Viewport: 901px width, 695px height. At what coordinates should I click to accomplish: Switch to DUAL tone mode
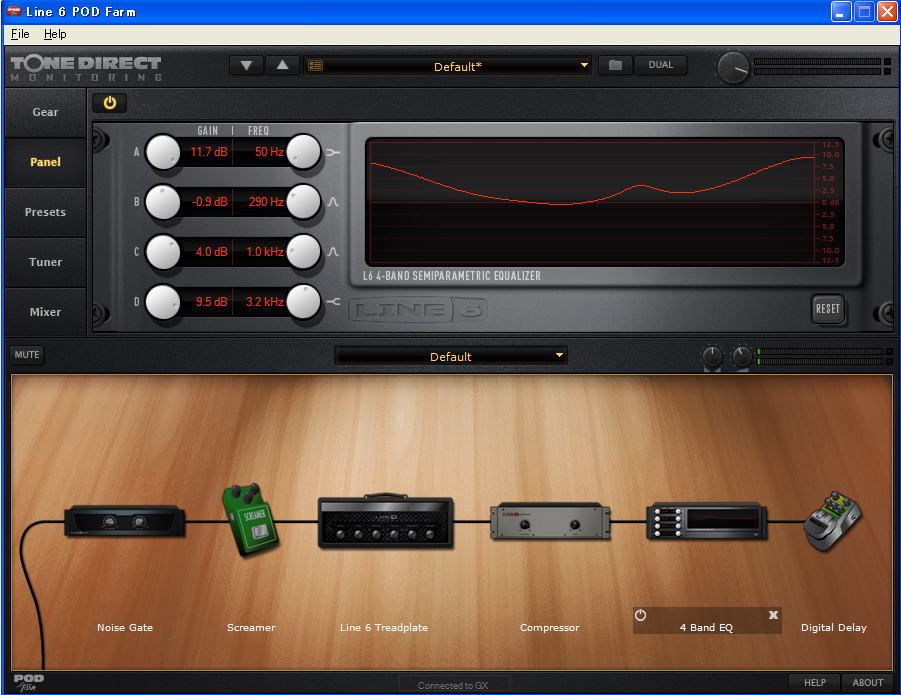coord(661,65)
